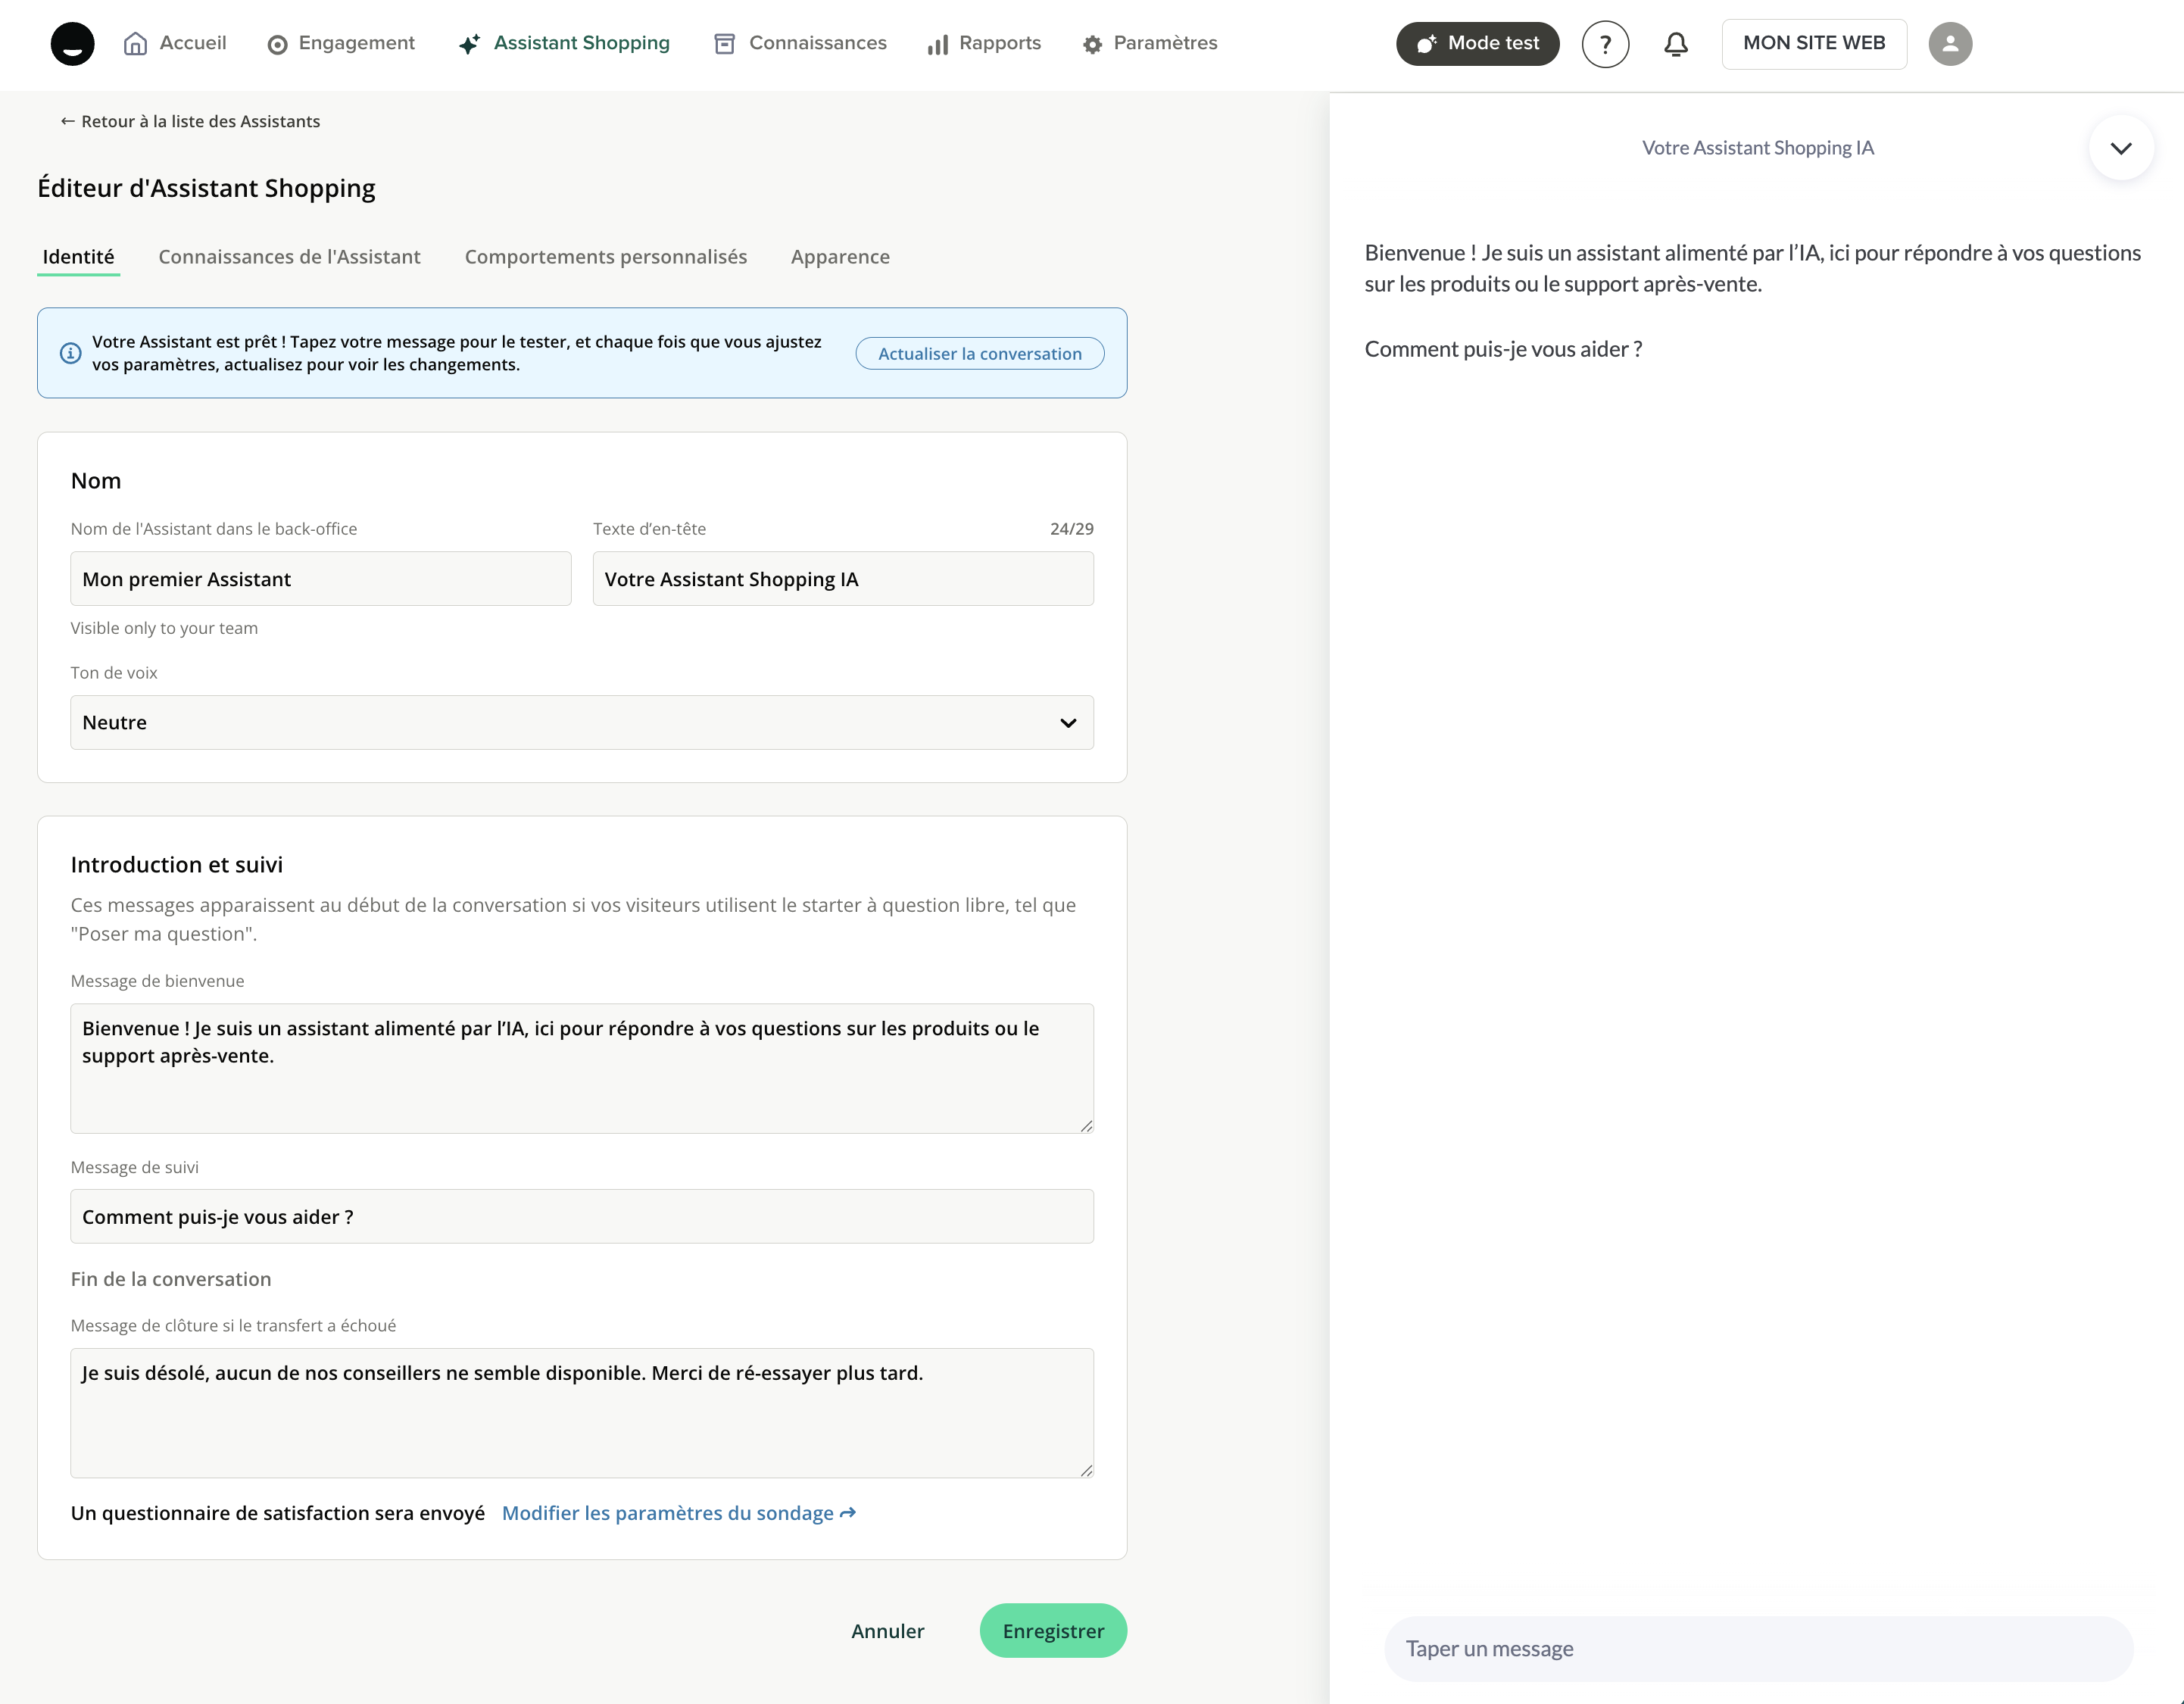The image size is (2184, 1704).
Task: Click the Engagement target icon
Action: point(277,45)
